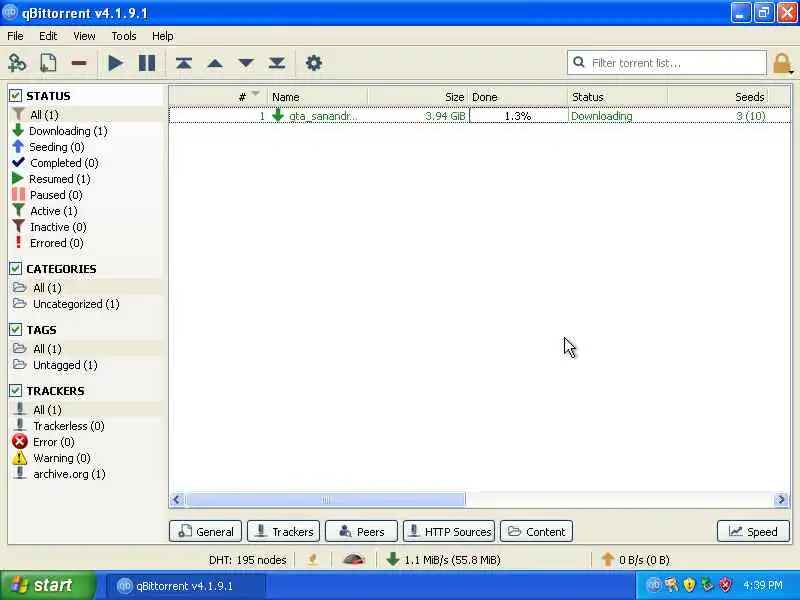Open the File menu

click(15, 36)
